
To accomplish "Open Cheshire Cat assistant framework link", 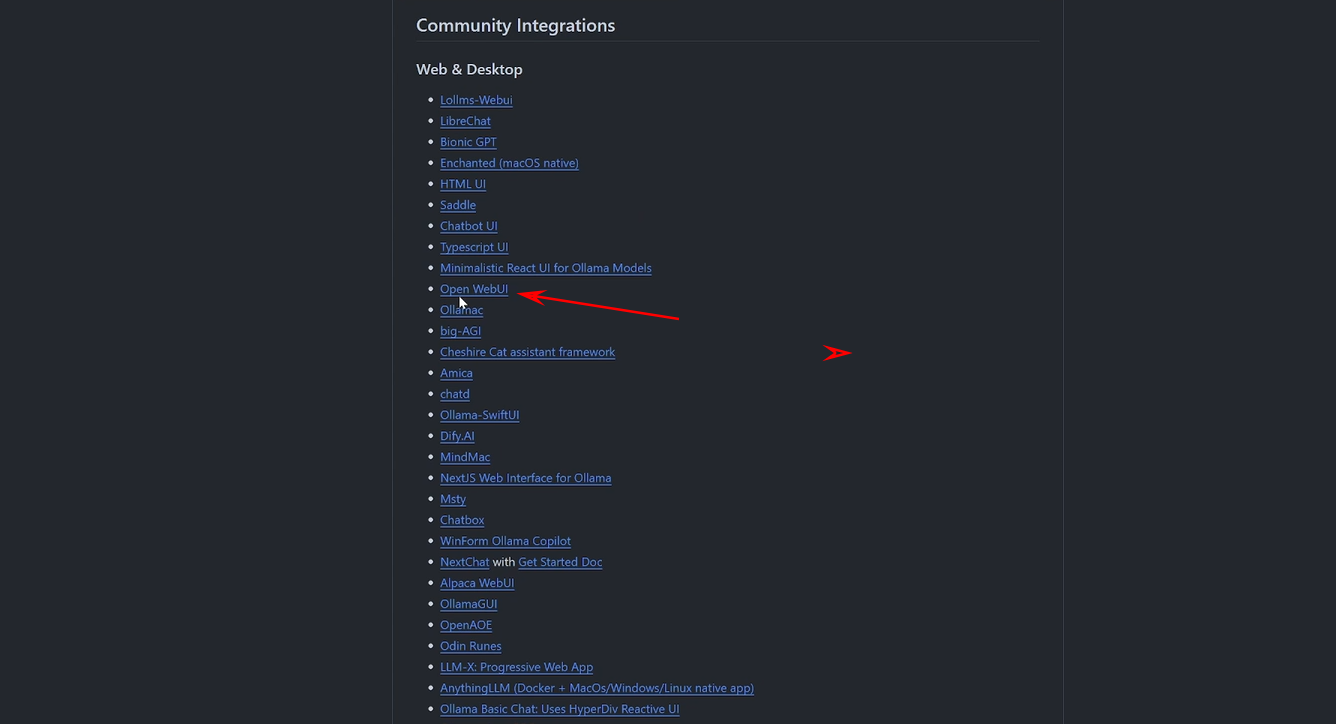I will coord(527,352).
